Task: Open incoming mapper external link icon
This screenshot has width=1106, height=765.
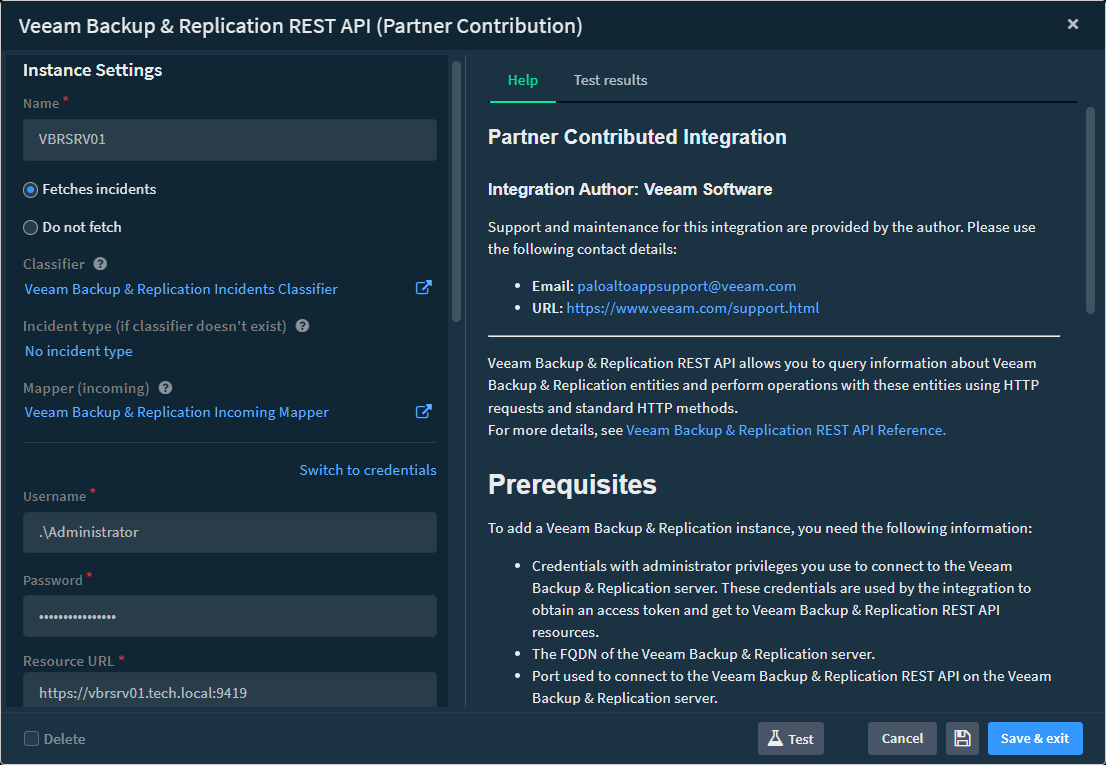Action: pyautogui.click(x=423, y=412)
